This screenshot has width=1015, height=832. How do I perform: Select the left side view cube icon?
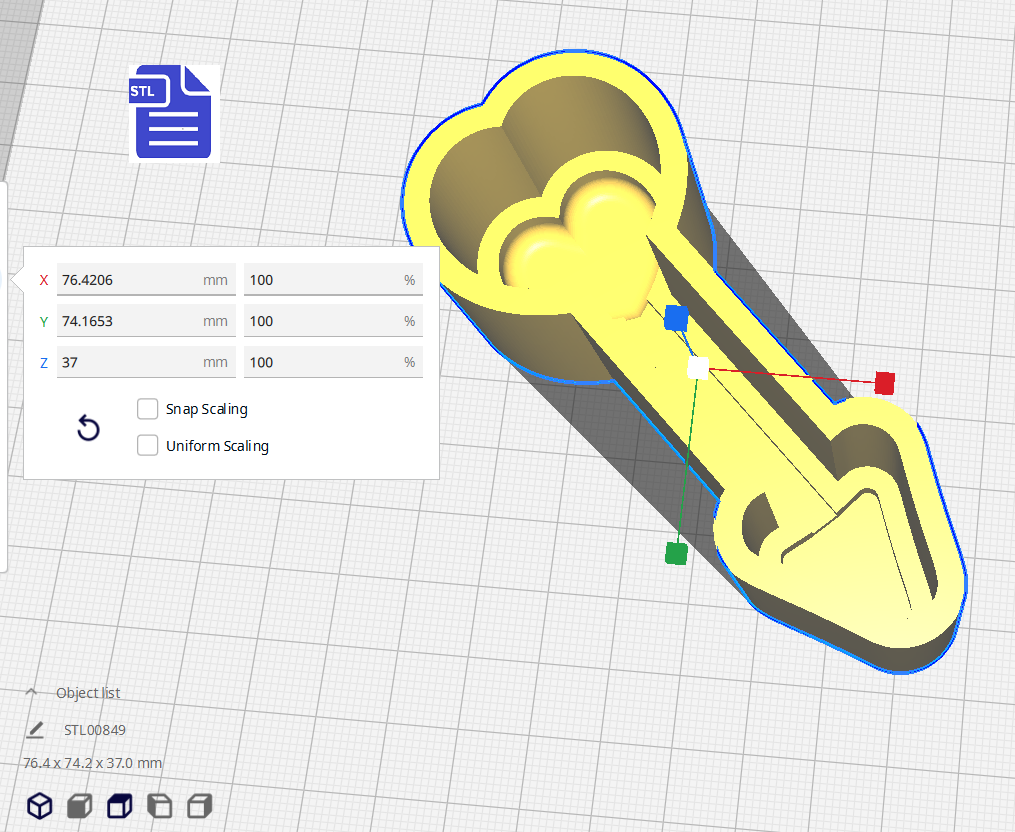(160, 806)
